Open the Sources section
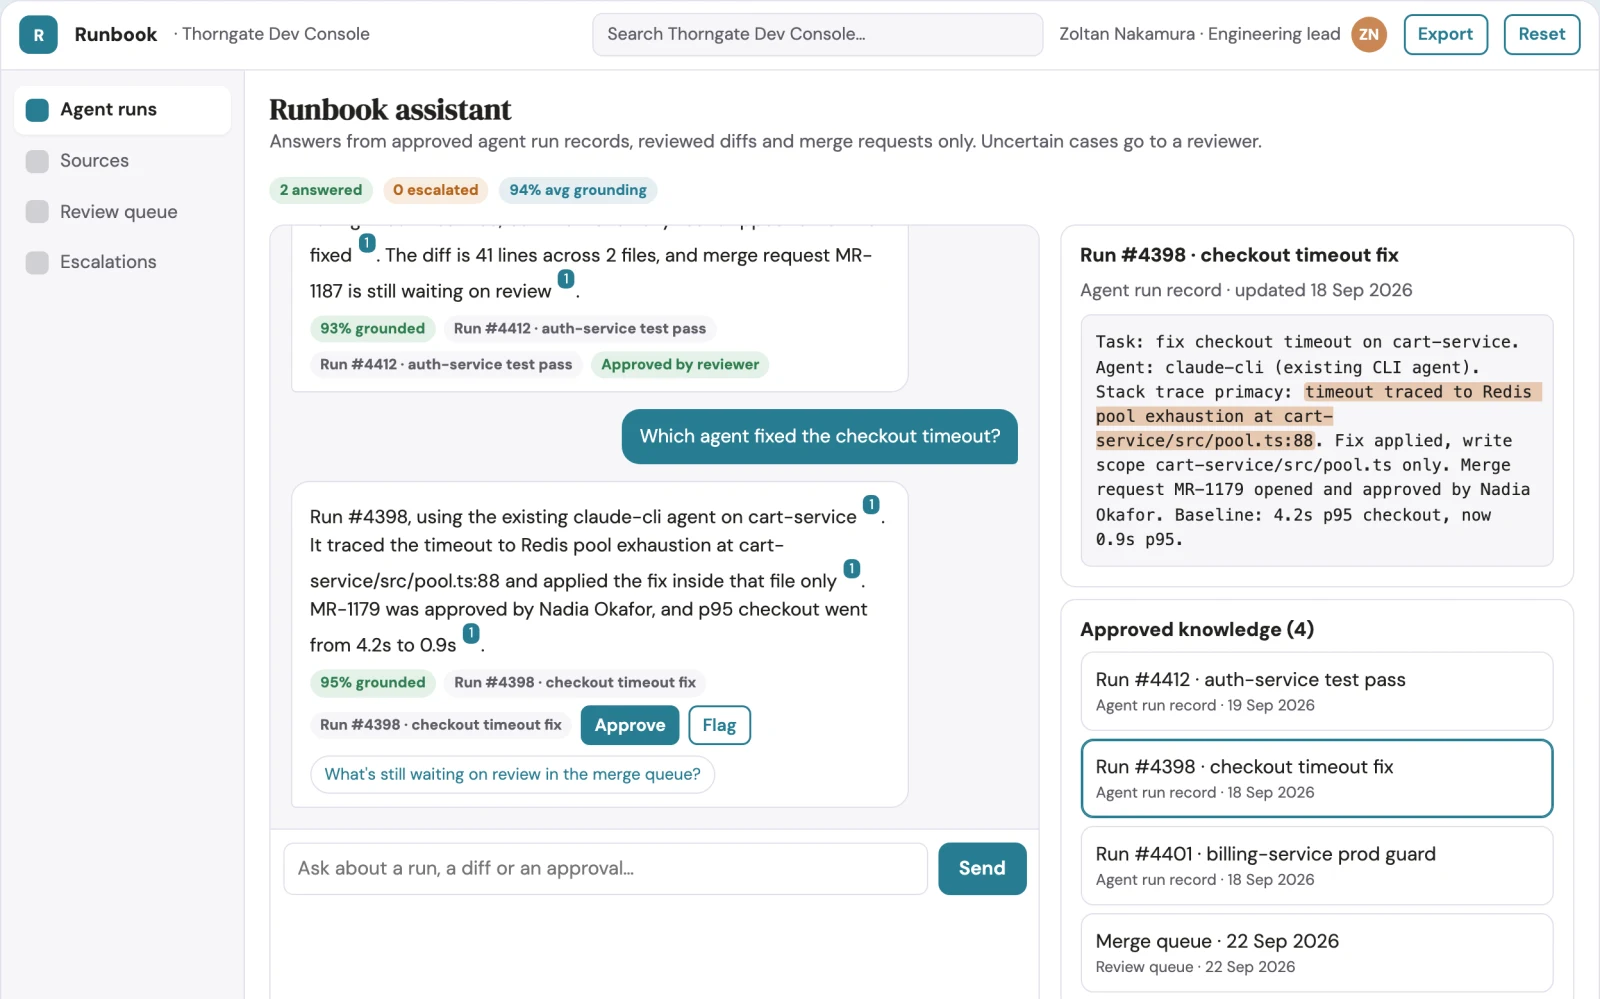Viewport: 1600px width, 999px height. click(x=122, y=161)
